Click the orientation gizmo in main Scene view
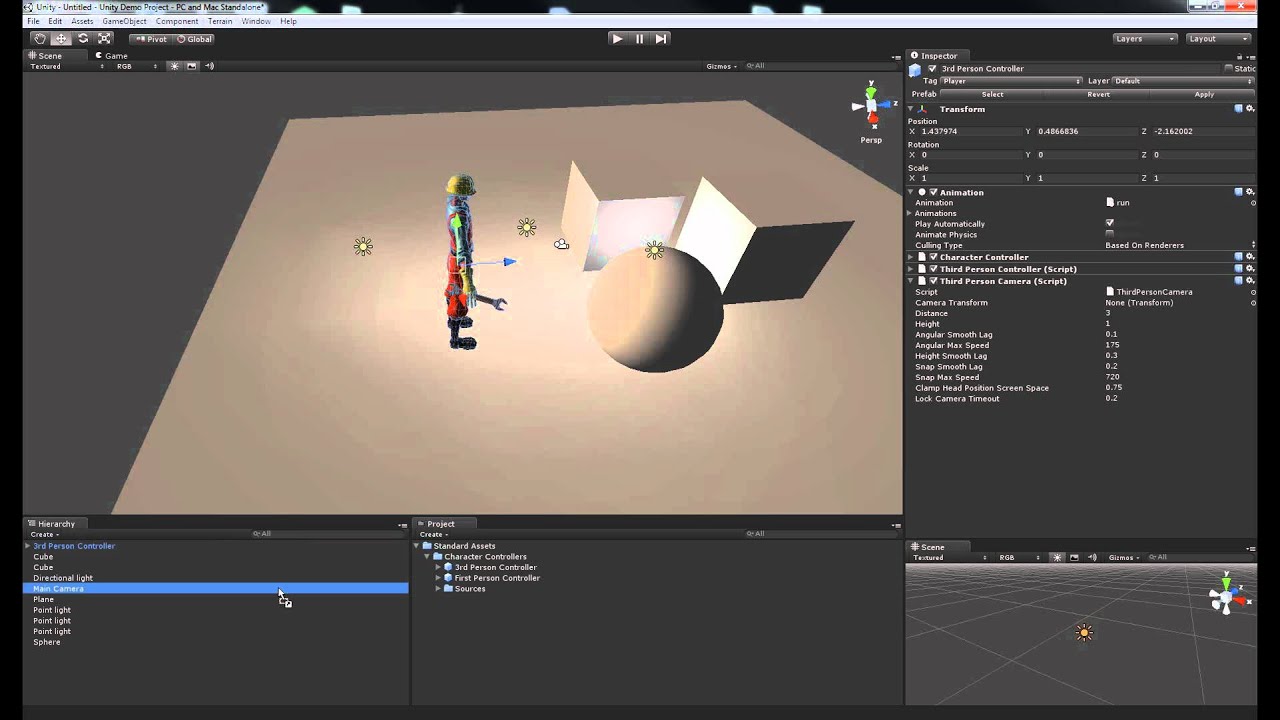The height and width of the screenshot is (720, 1280). pyautogui.click(x=871, y=106)
